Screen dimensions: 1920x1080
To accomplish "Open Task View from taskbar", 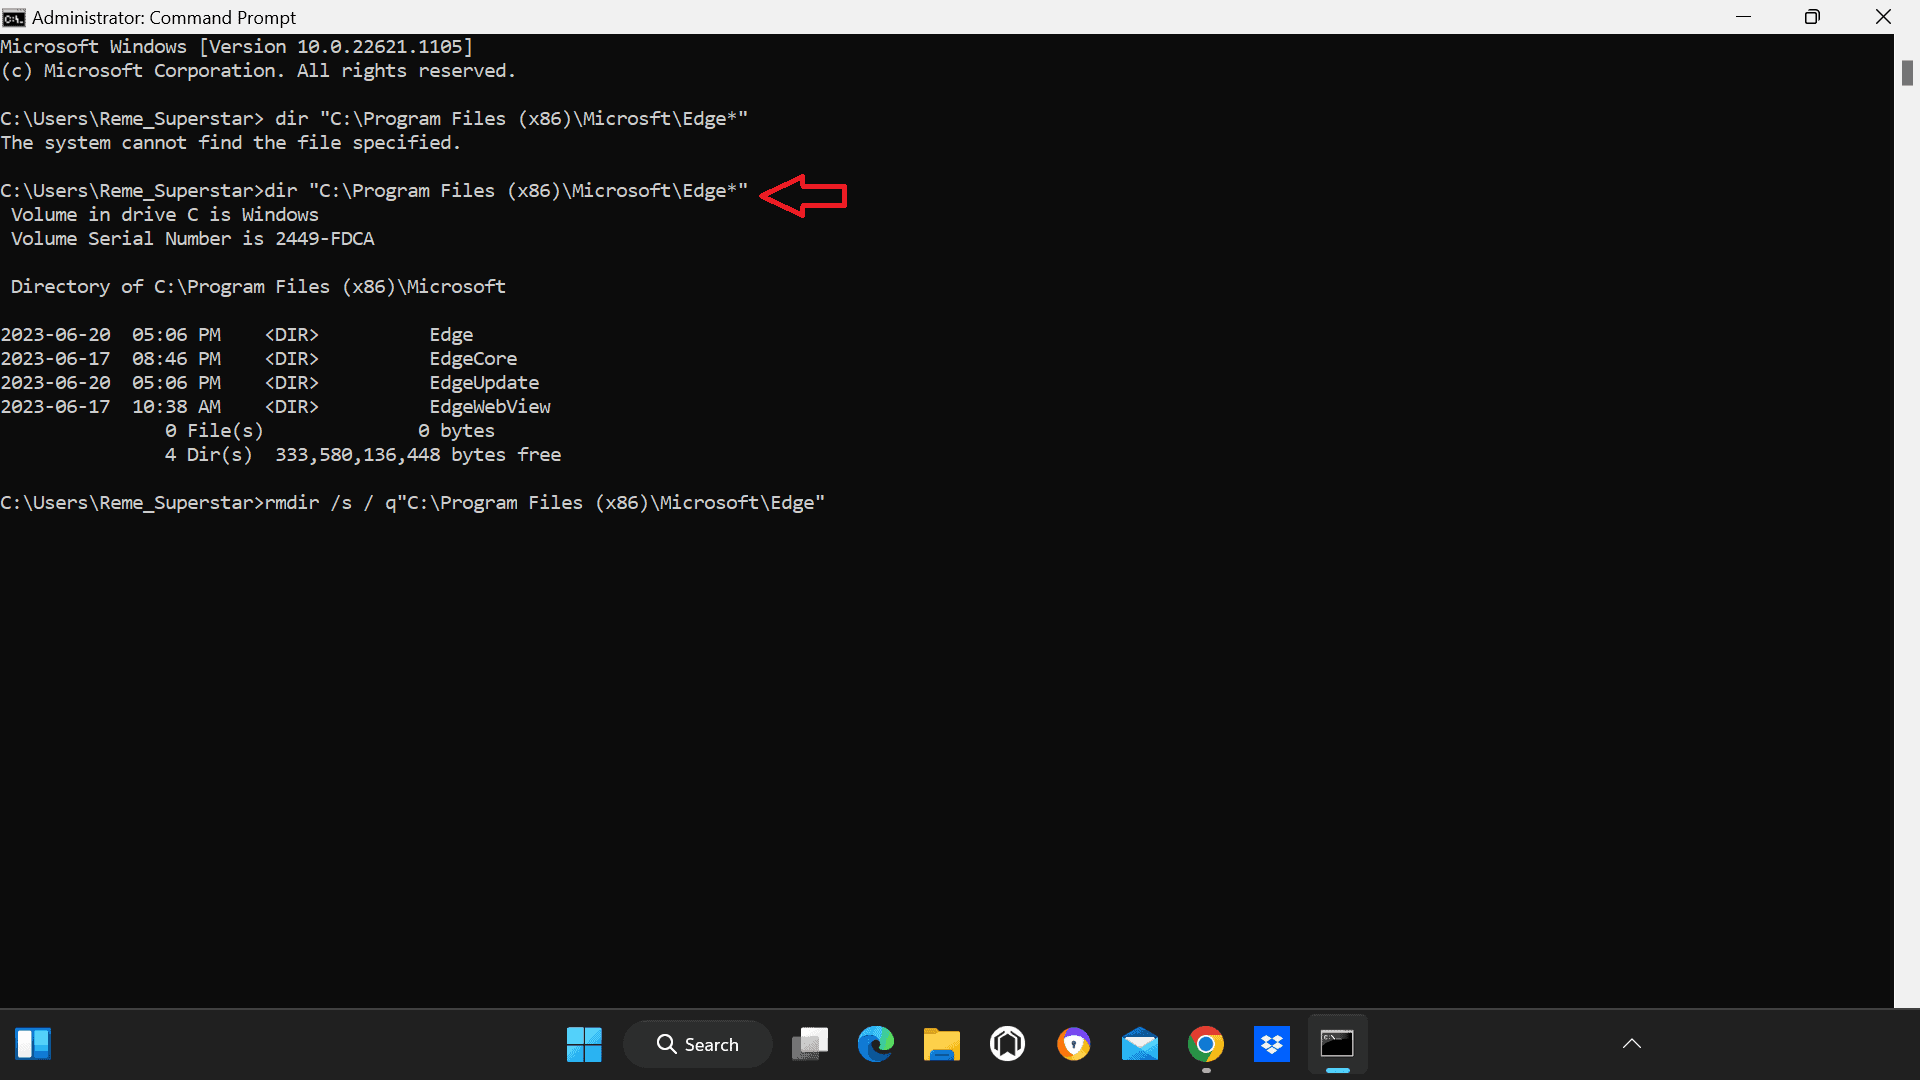I will [810, 1044].
